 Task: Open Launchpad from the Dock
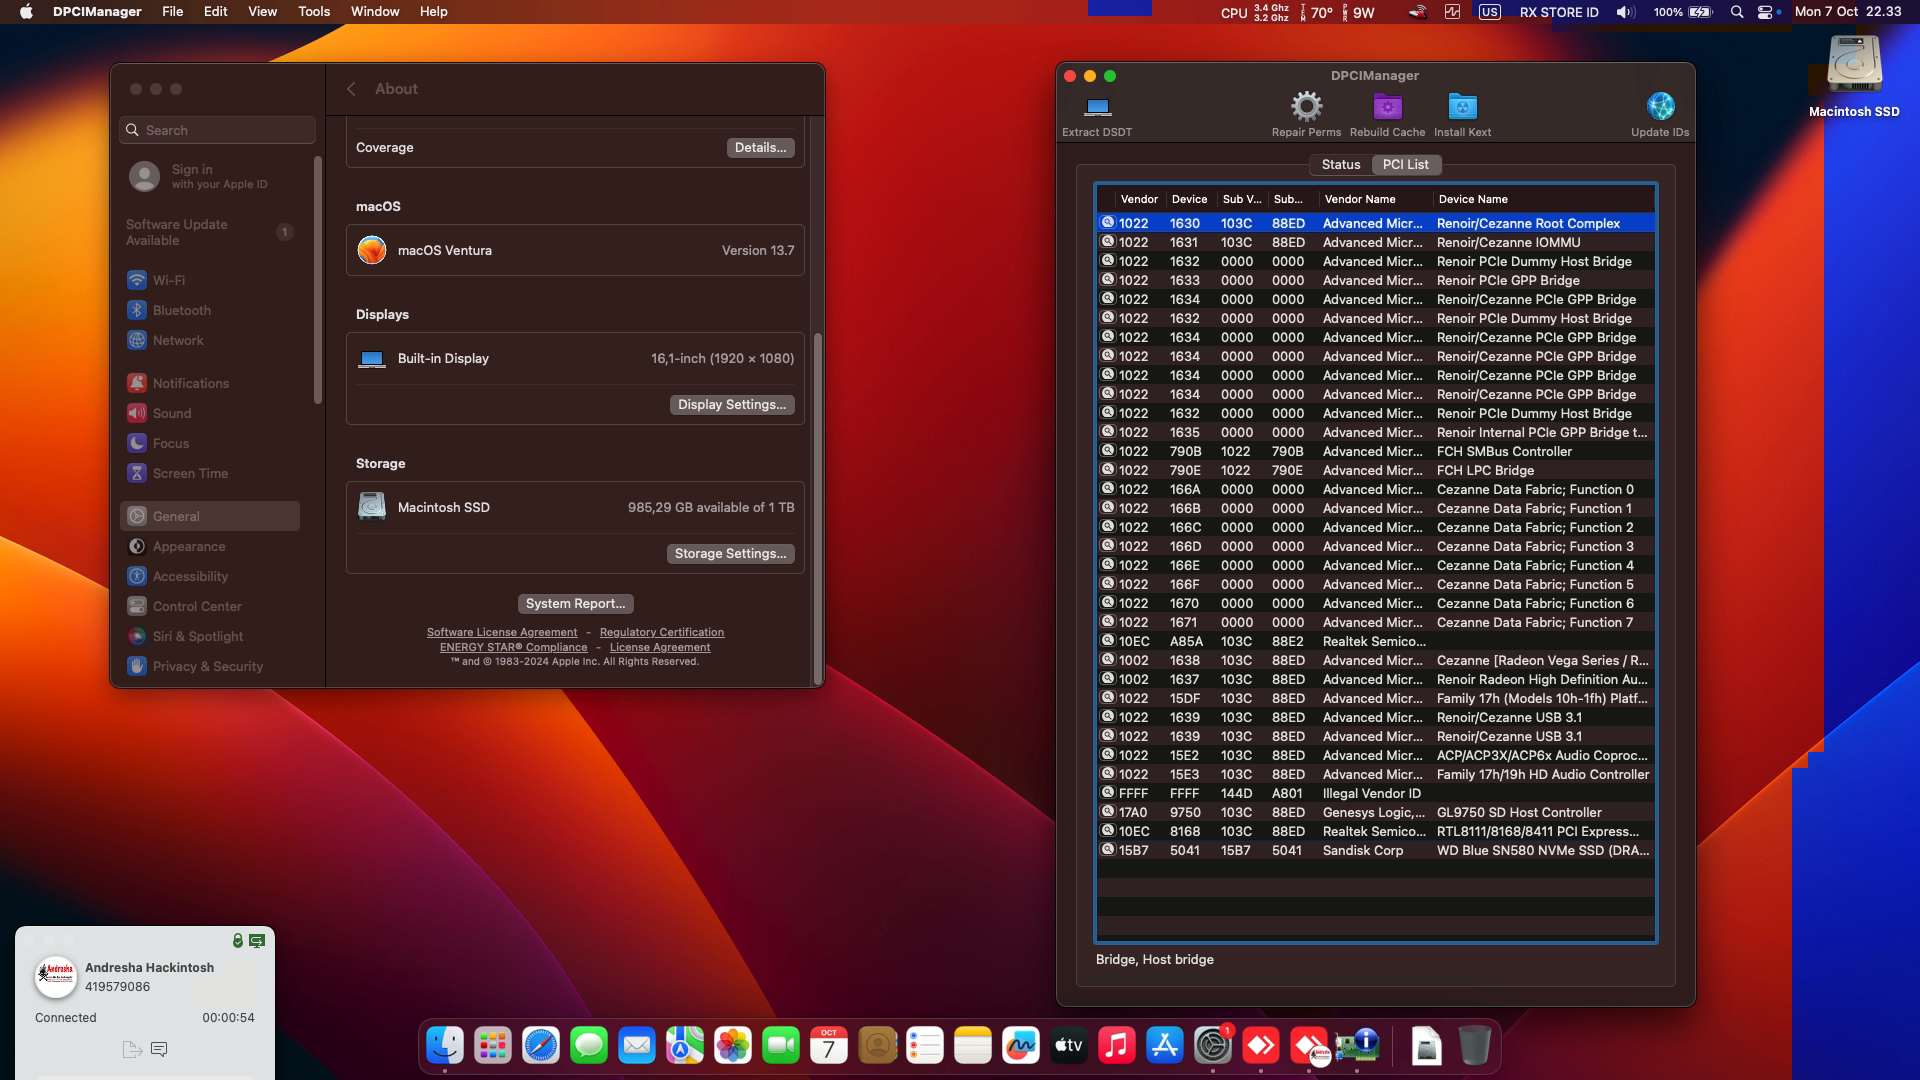click(x=493, y=1046)
